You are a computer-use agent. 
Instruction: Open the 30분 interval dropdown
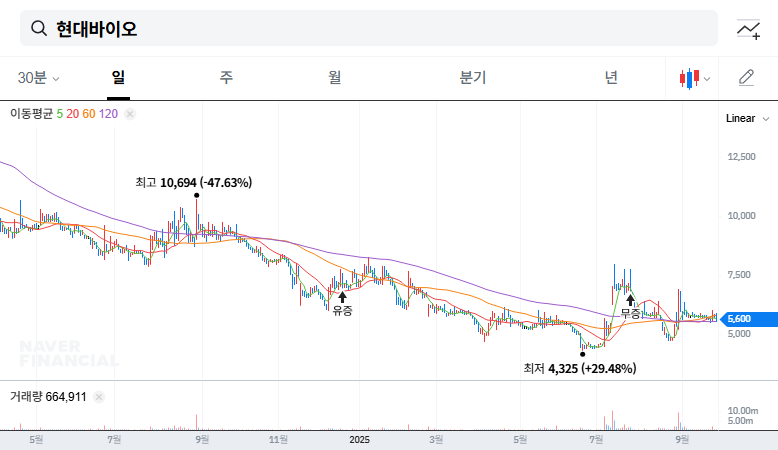[38, 78]
